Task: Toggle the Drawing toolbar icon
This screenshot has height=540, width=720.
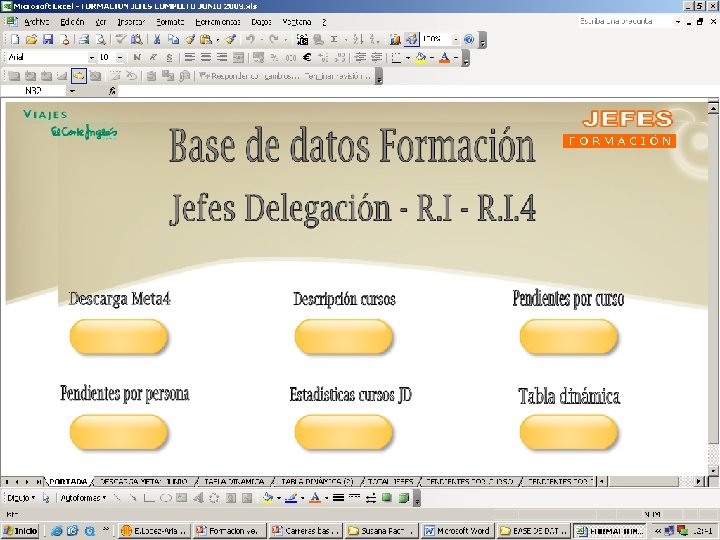Action: [411, 39]
